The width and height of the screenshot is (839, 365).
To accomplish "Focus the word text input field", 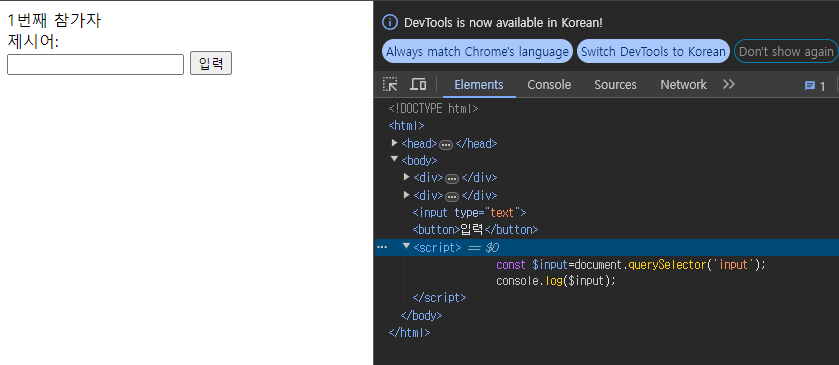I will coord(95,64).
